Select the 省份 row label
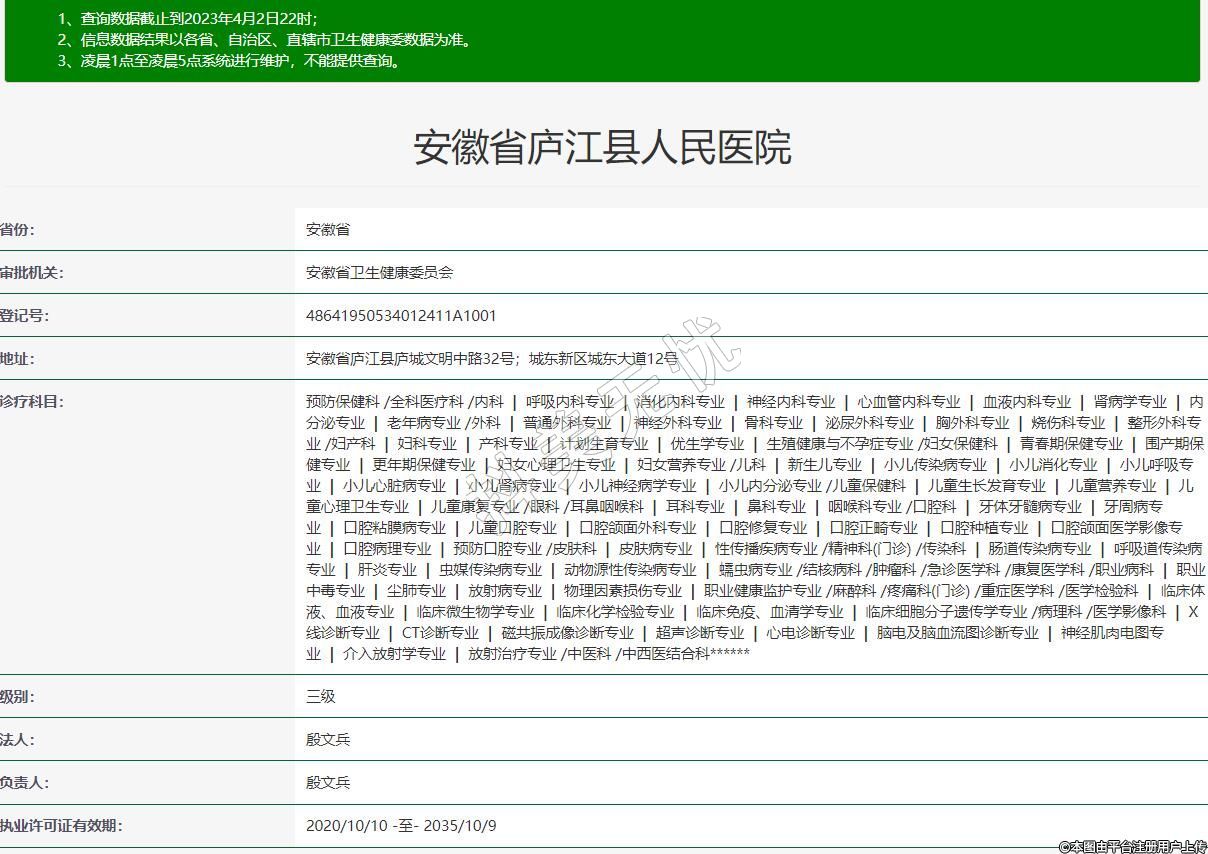 tap(17, 230)
